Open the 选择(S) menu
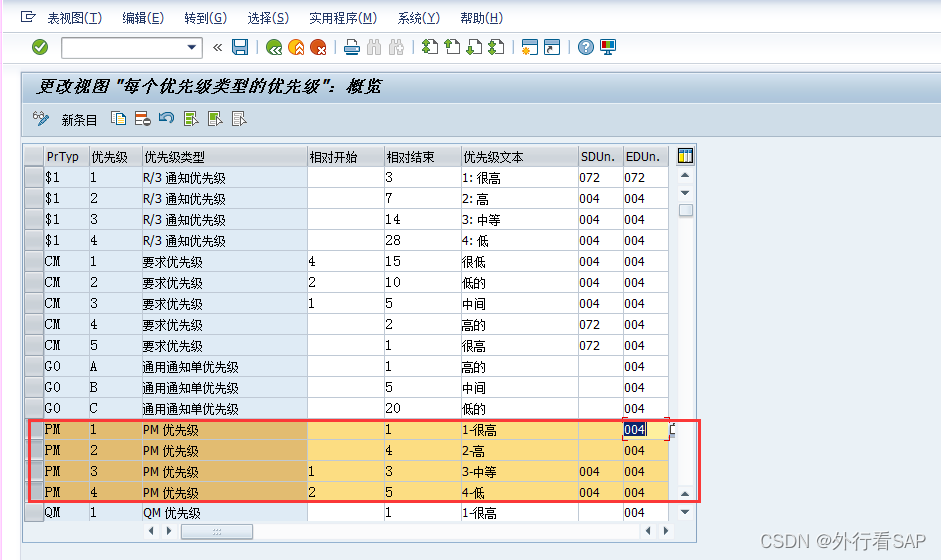 pos(268,18)
